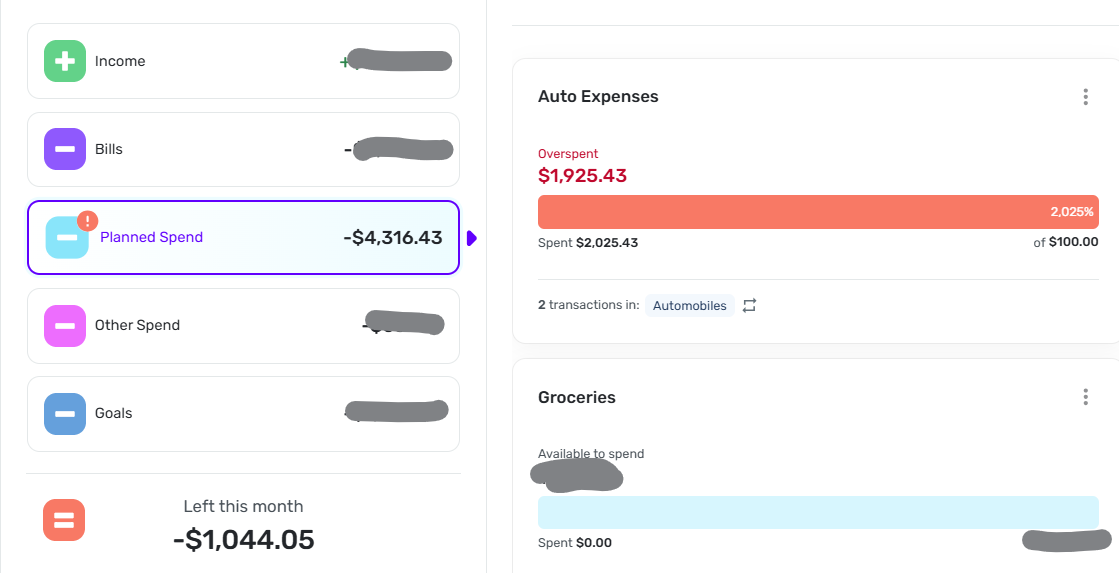Click the purple Bills minus icon
Screen dimensions: 1119x573
point(65,149)
